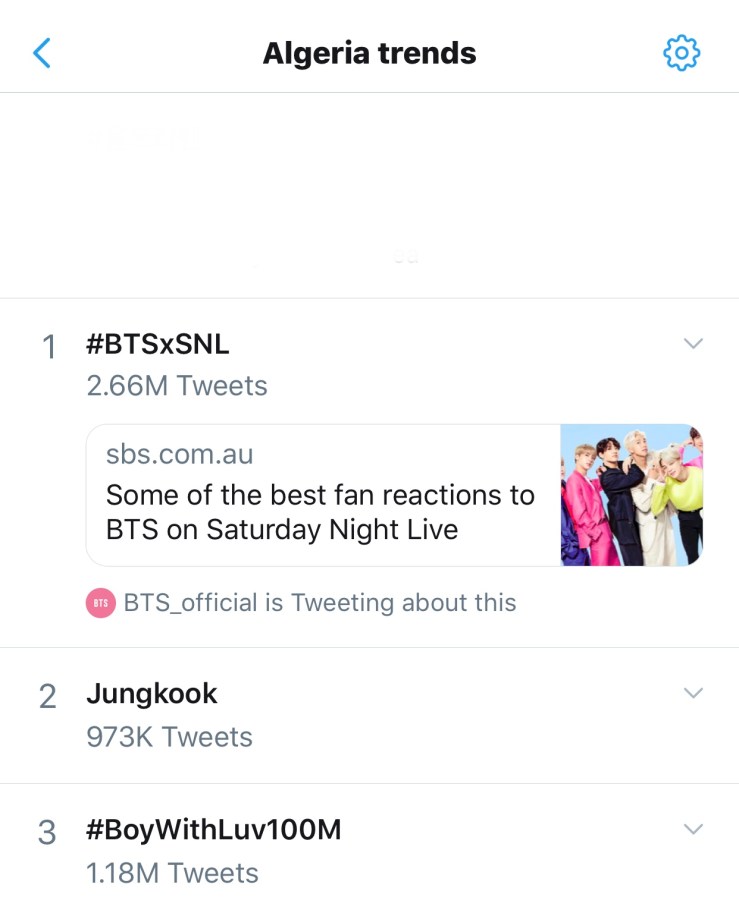This screenshot has width=739, height=913.
Task: Tap the BTS group photo thumbnail
Action: pos(631,495)
